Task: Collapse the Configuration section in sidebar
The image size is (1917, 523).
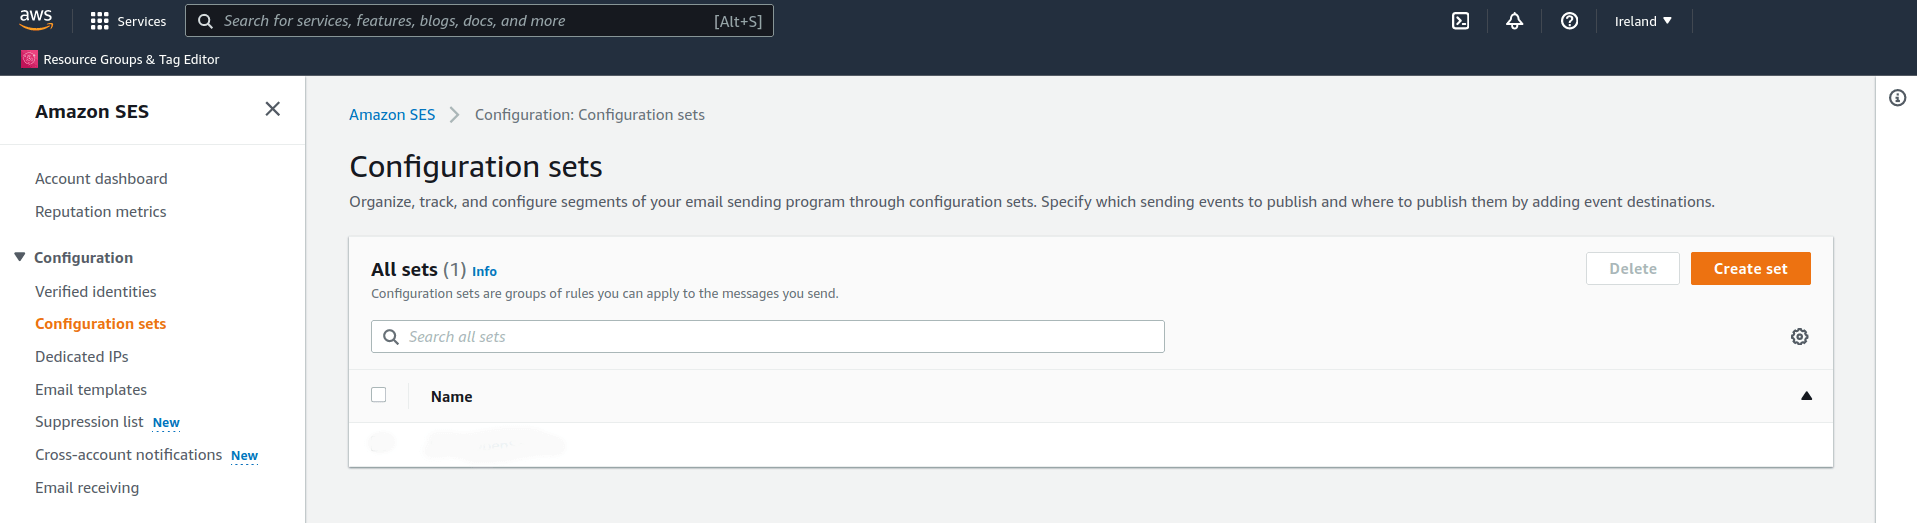Action: 19,257
